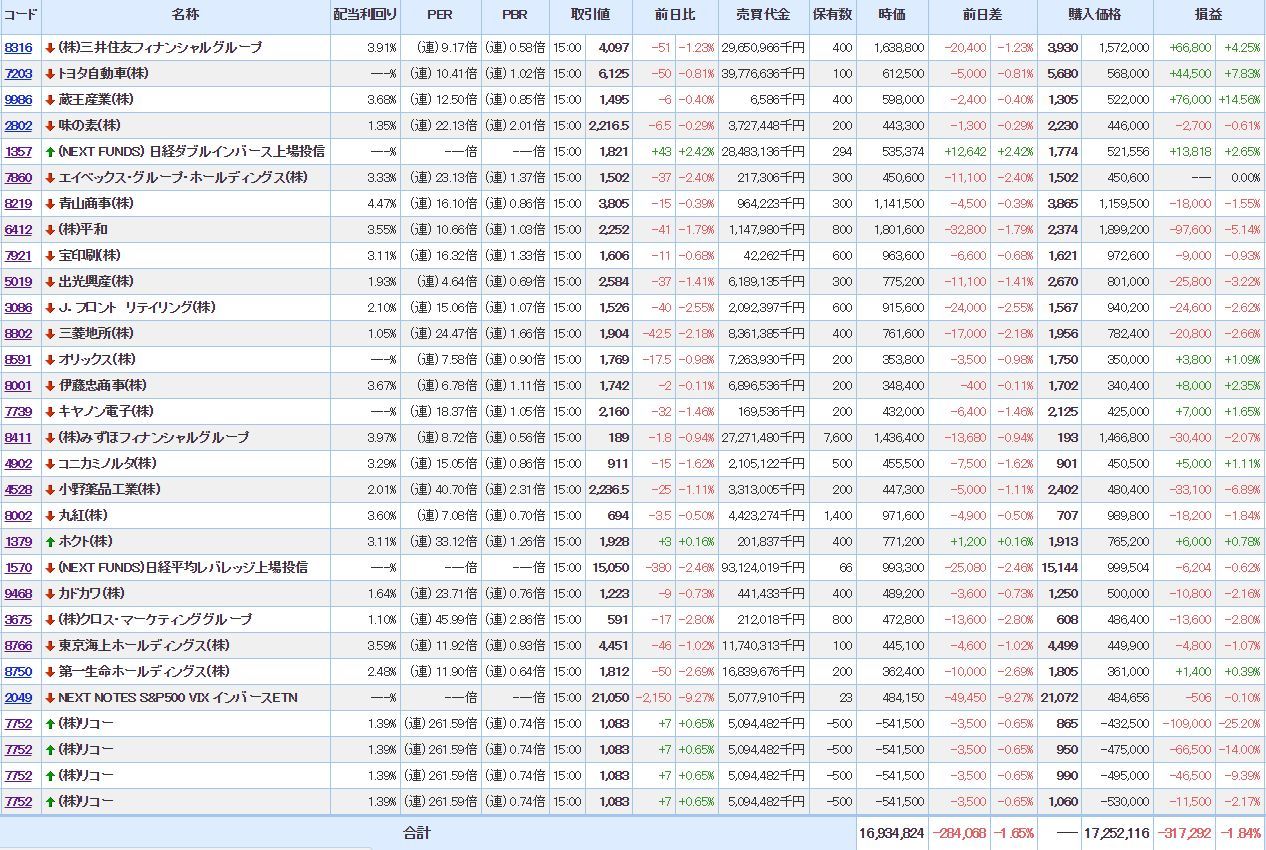Viewport: 1266px width, 850px height.
Task: Click the red down arrow beside トヨタ自動車
Action: [50, 74]
